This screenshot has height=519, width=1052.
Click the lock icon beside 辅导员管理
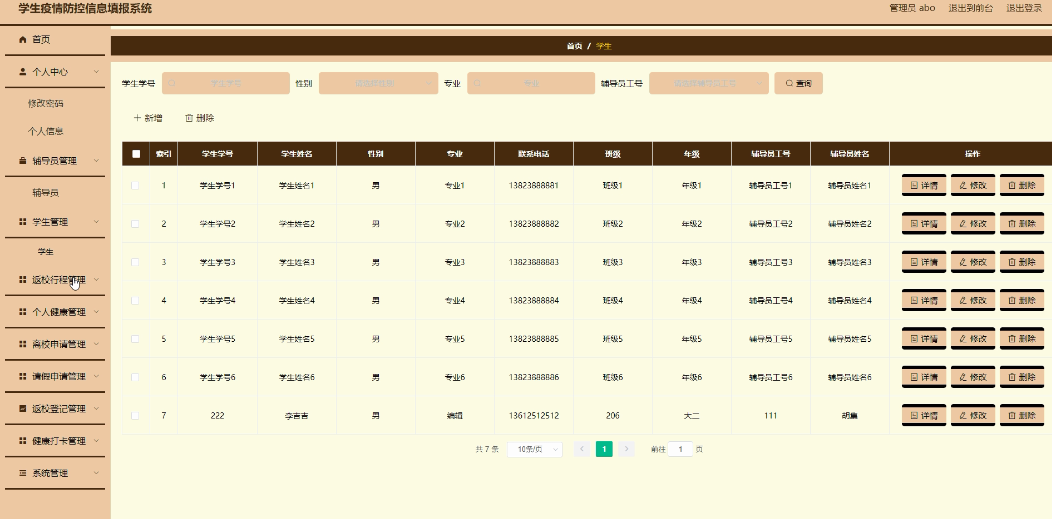coord(22,161)
